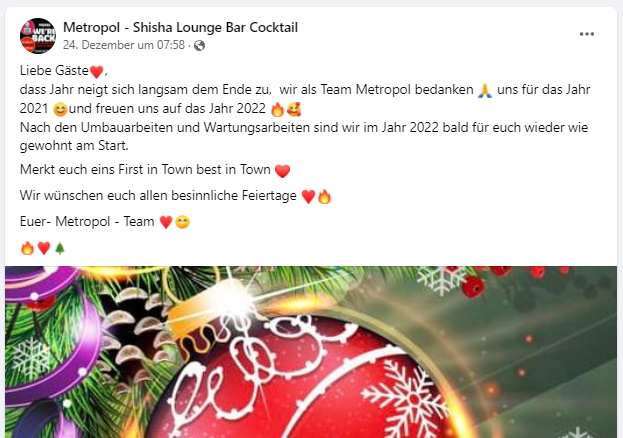The width and height of the screenshot is (623, 438).
Task: Click the smiling emoji after 2021
Action: 60,109
